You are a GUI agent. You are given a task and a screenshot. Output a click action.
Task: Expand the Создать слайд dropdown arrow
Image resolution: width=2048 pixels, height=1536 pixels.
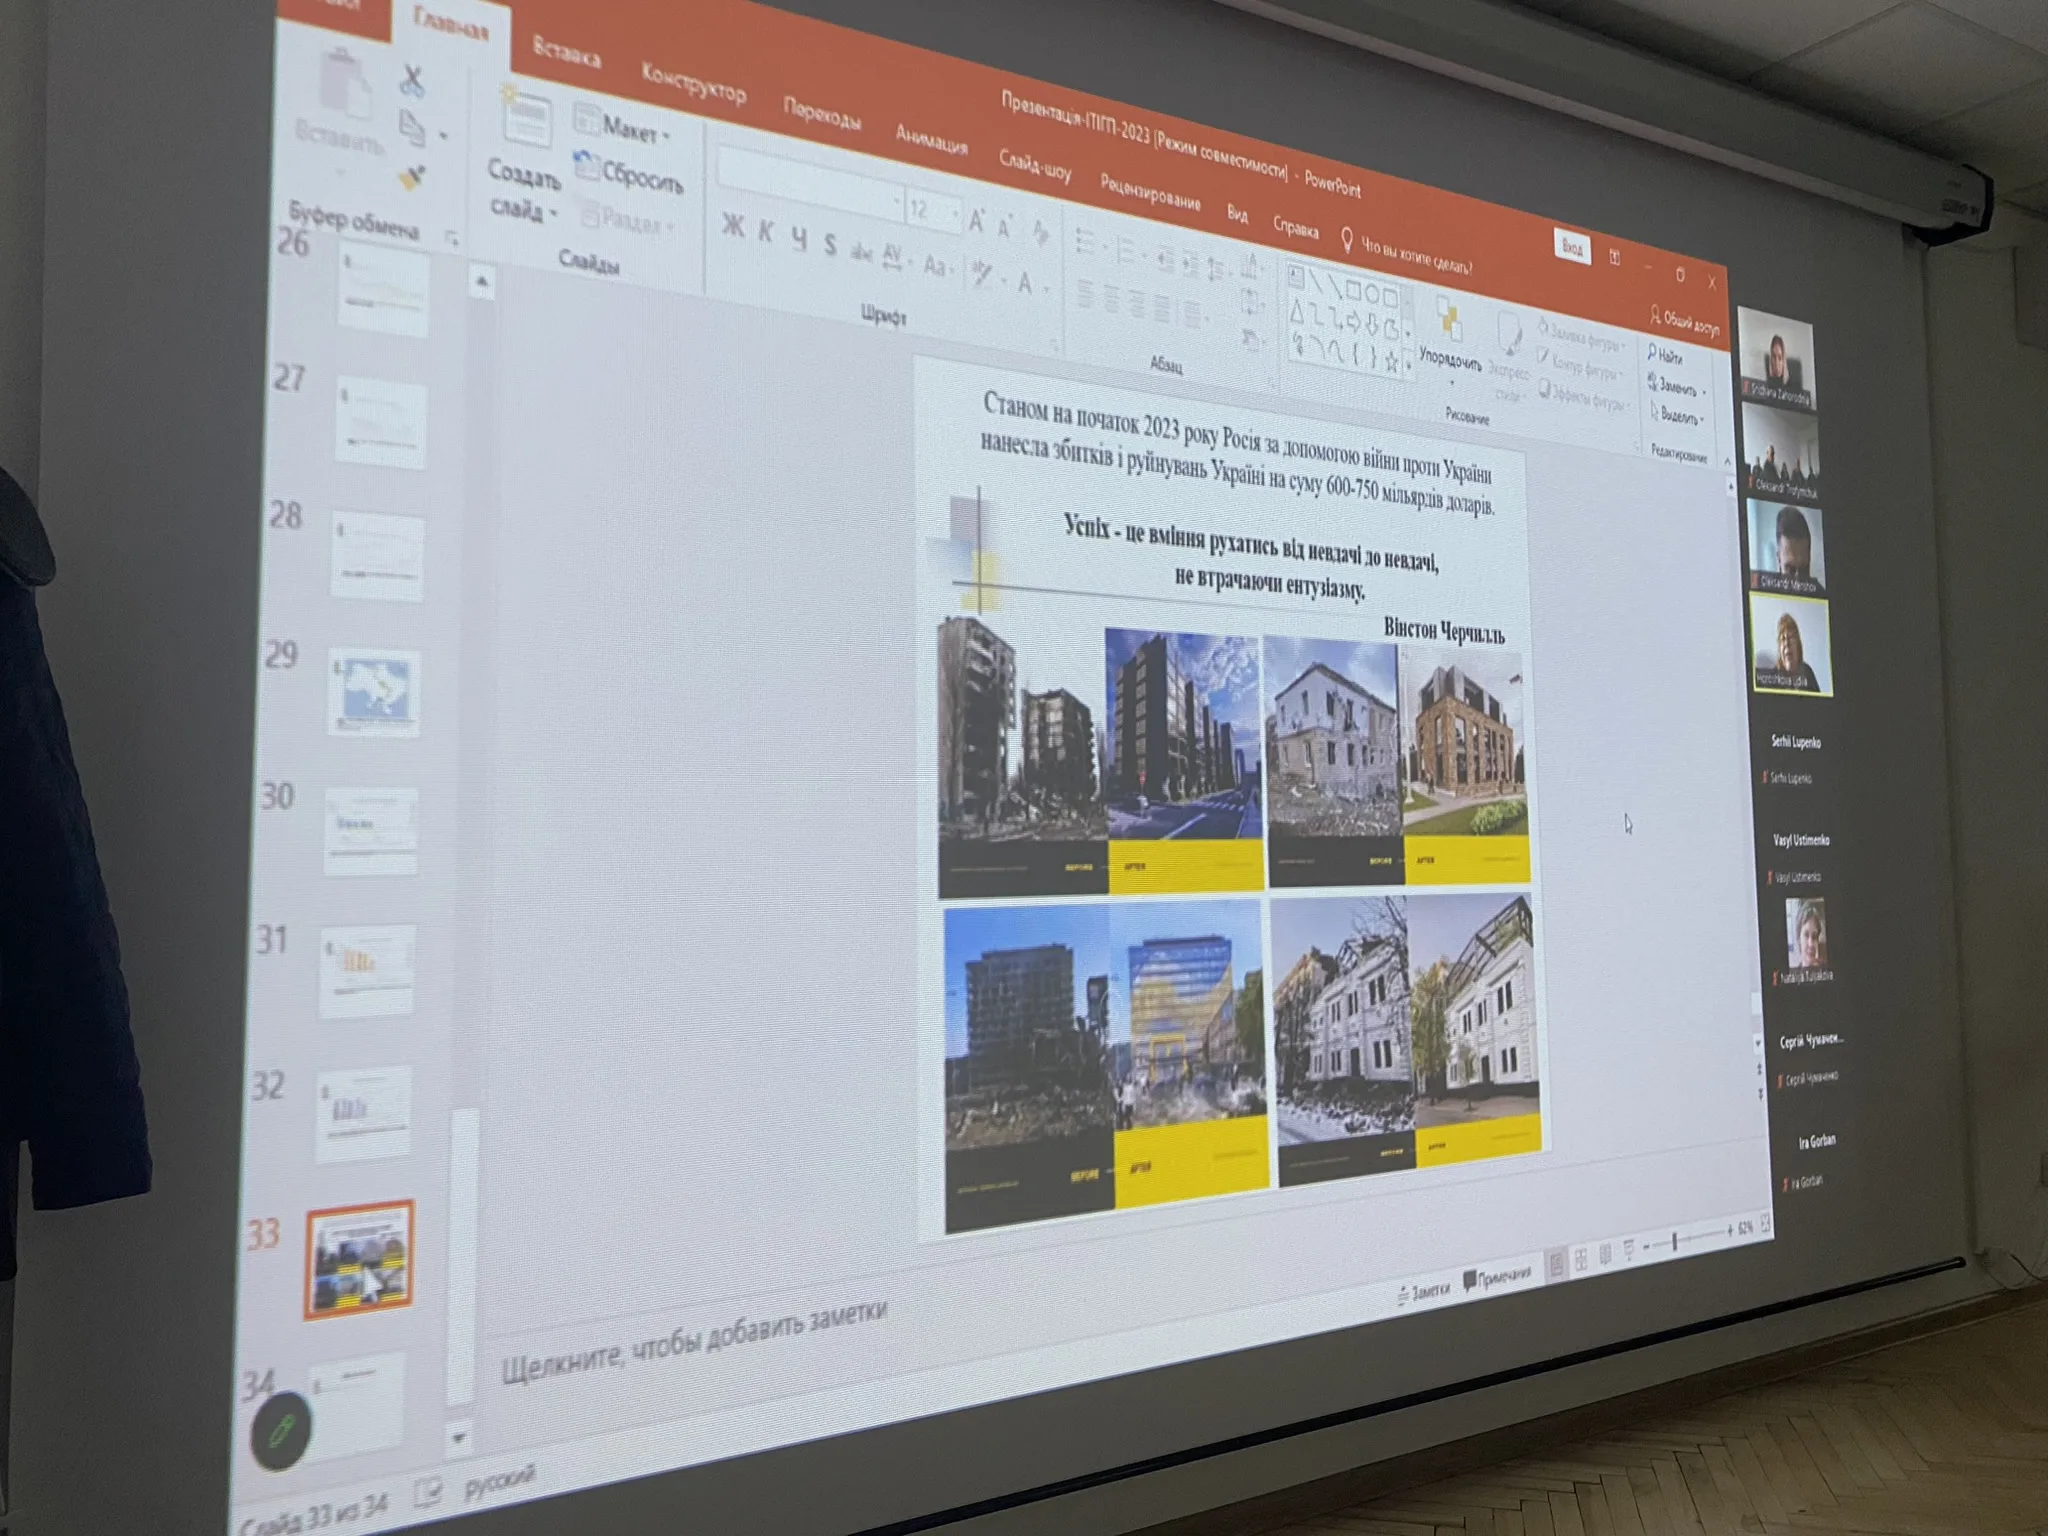coord(552,213)
